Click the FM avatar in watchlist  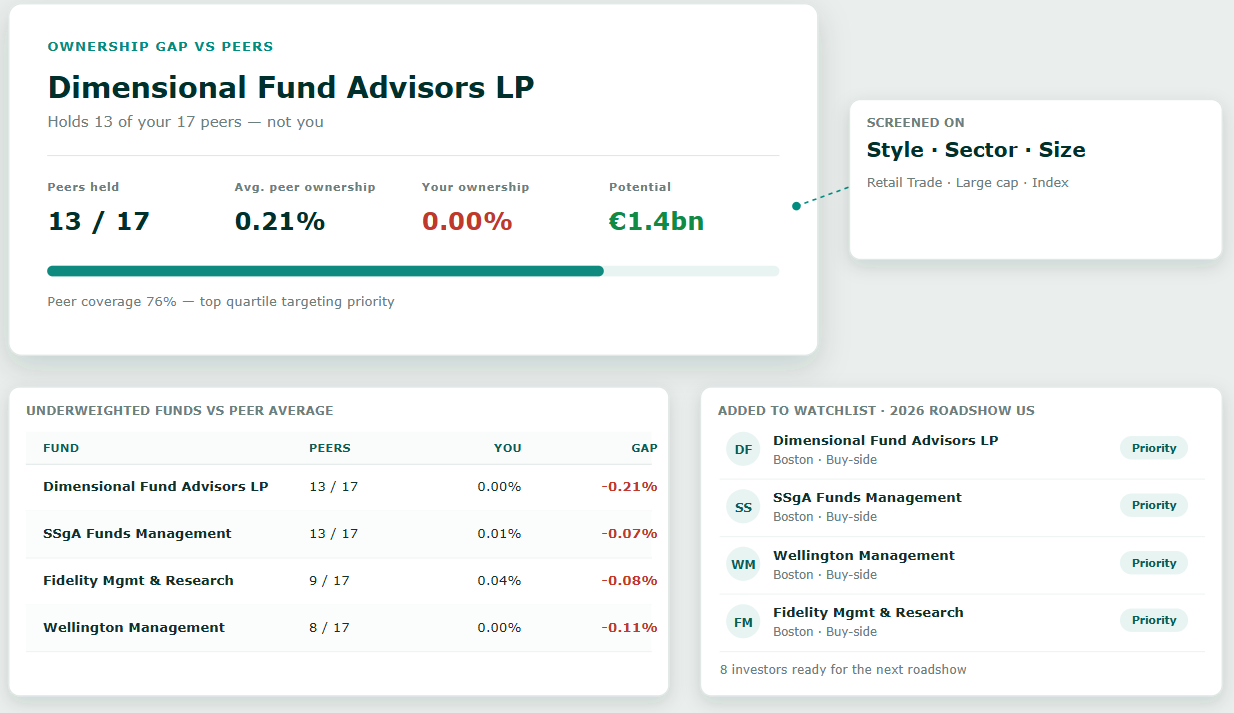click(743, 622)
